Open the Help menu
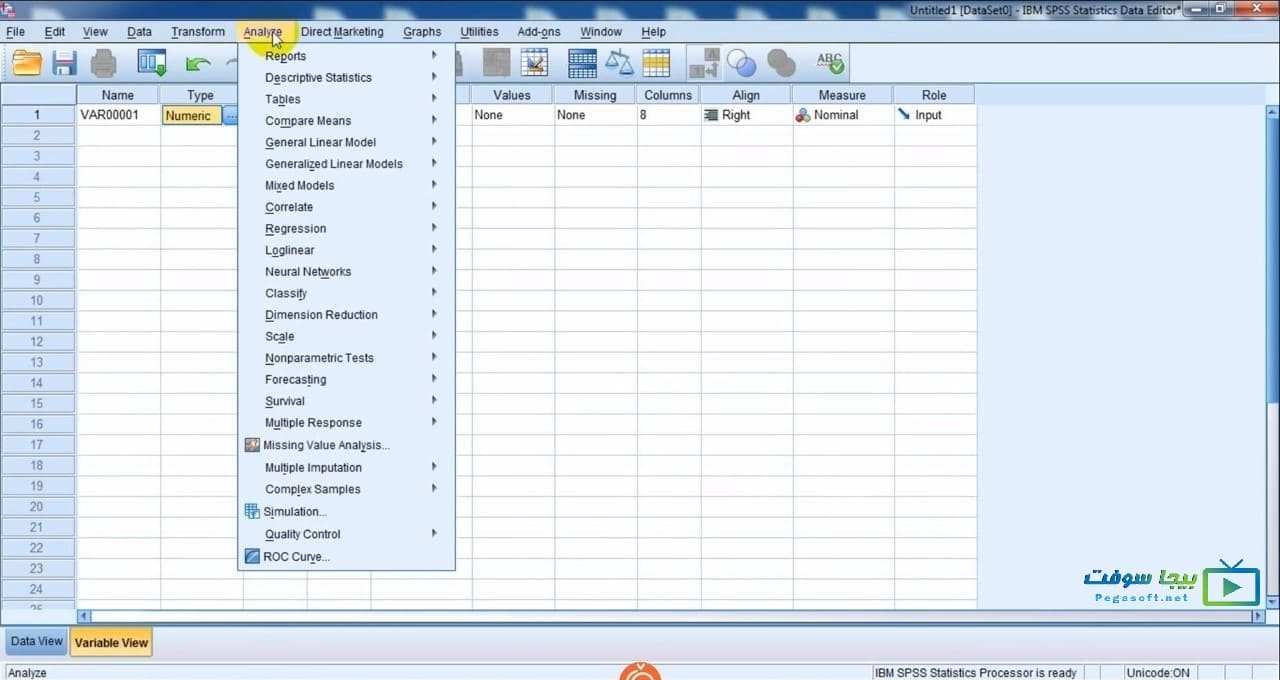This screenshot has height=680, width=1280. tap(653, 32)
